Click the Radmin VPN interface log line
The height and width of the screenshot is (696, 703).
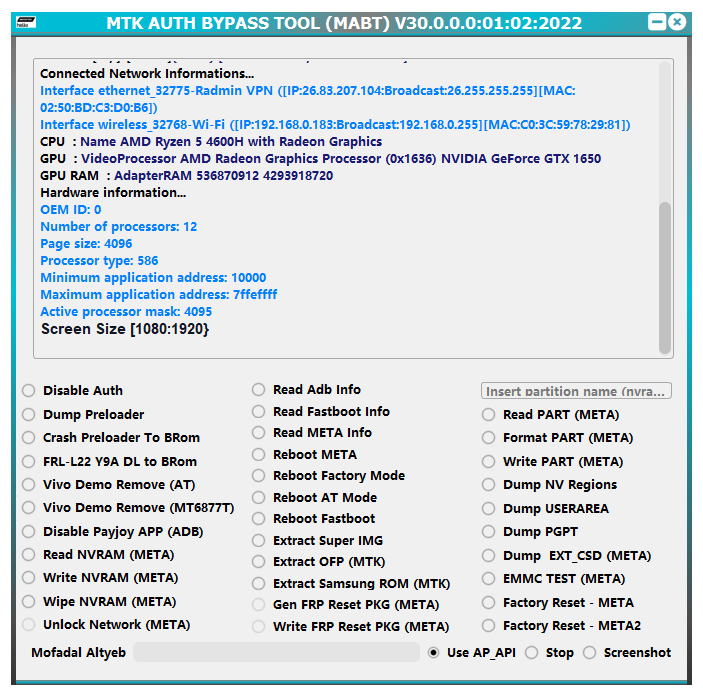tap(308, 99)
